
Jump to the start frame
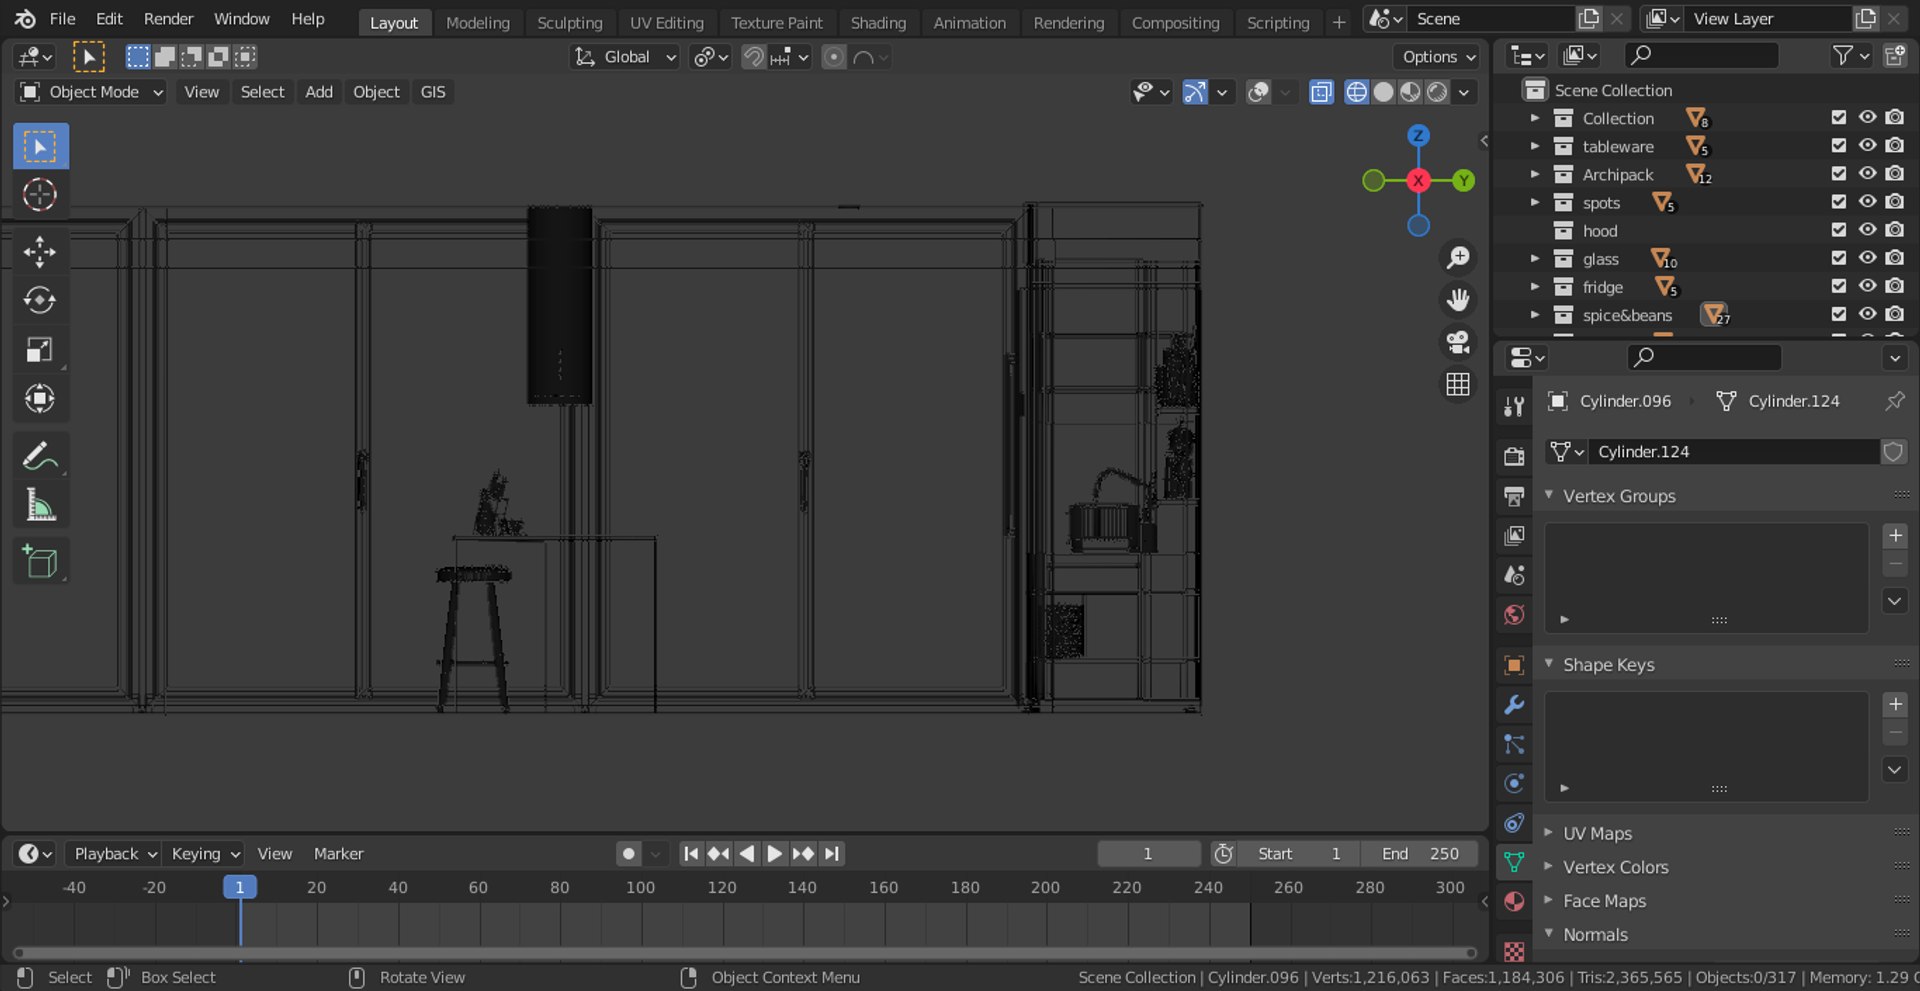pos(690,854)
